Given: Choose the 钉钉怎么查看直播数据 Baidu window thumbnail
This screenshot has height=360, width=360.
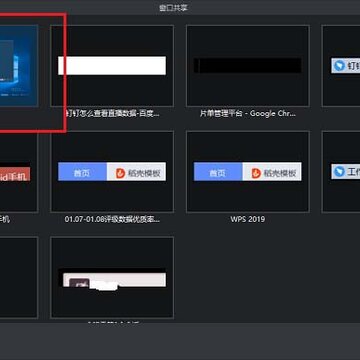Looking at the screenshot, I should point(112,66).
